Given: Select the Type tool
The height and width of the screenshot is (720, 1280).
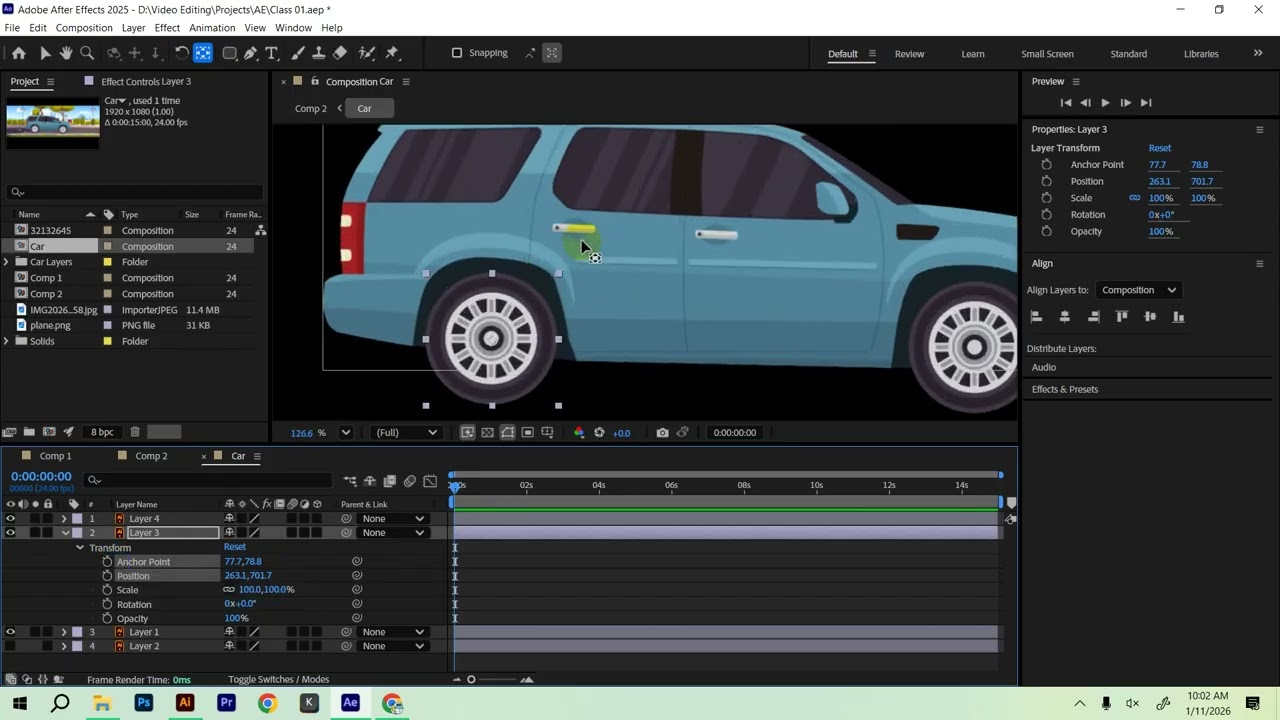Looking at the screenshot, I should click(271, 53).
